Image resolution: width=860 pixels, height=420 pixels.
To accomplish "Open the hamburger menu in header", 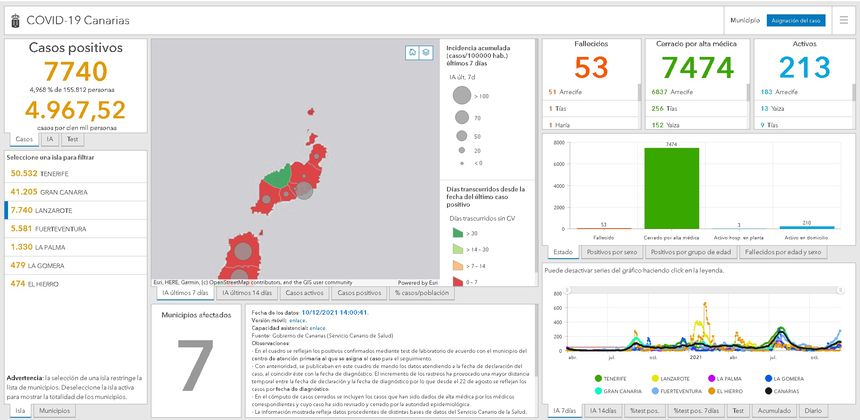I will click(x=842, y=20).
